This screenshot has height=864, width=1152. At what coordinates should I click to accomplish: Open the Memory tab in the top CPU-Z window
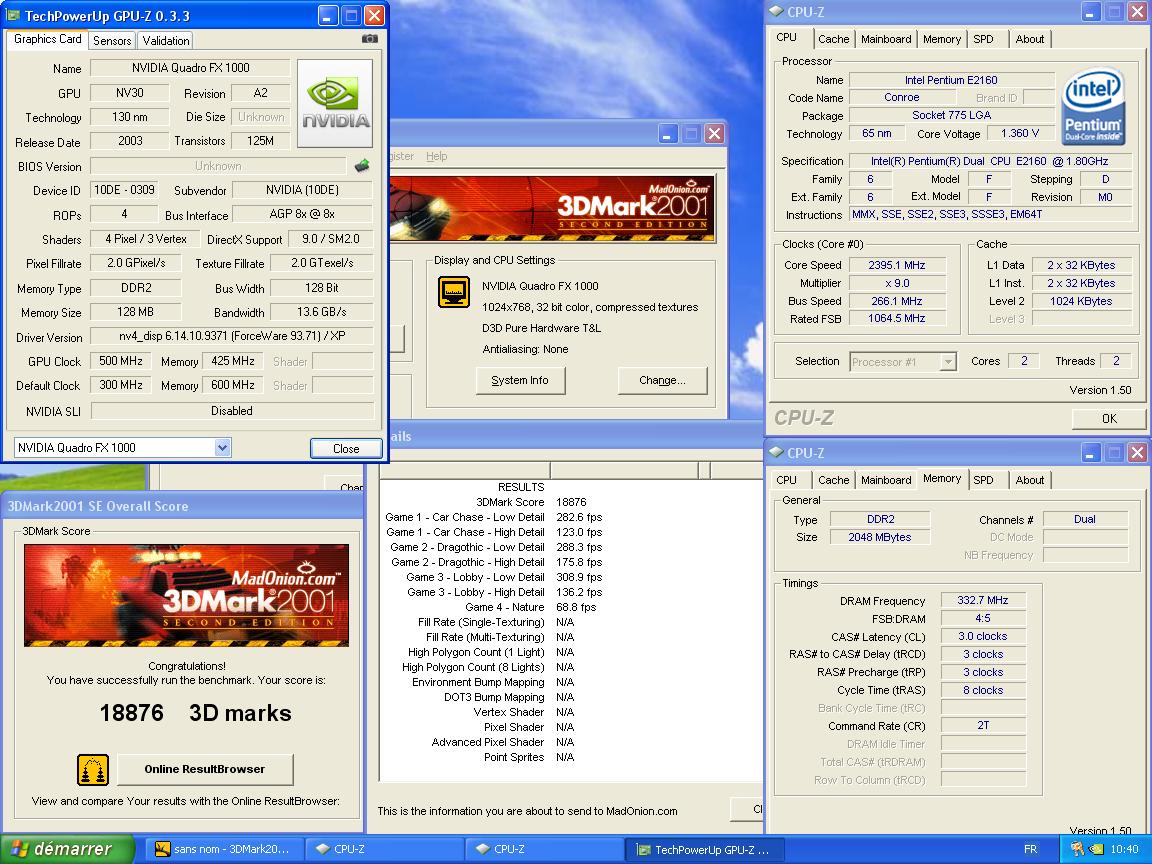pyautogui.click(x=942, y=39)
